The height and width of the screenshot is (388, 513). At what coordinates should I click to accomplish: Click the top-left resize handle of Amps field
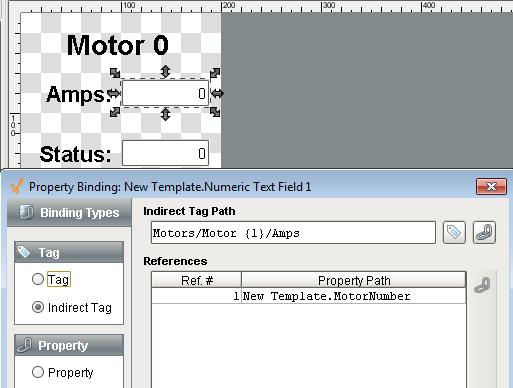click(115, 73)
